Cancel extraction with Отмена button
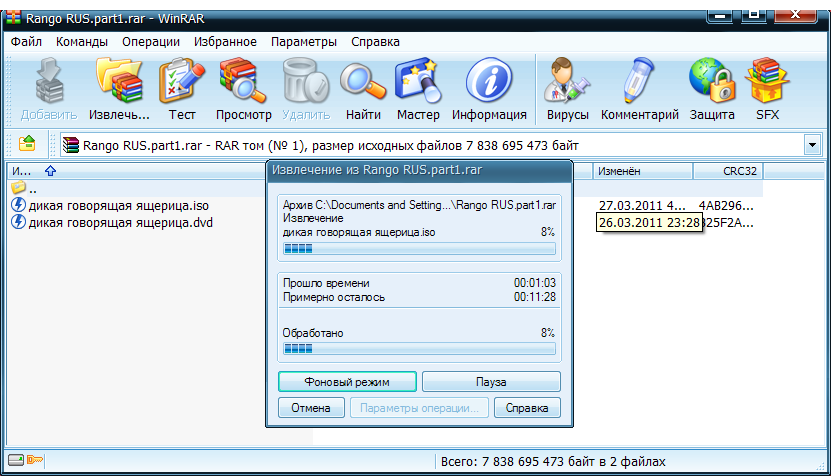 click(x=311, y=408)
